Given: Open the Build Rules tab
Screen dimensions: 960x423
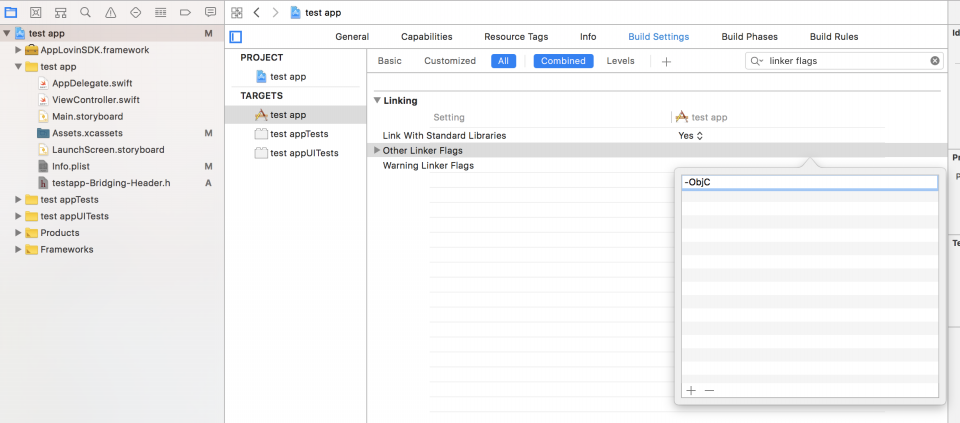Looking at the screenshot, I should 834,37.
